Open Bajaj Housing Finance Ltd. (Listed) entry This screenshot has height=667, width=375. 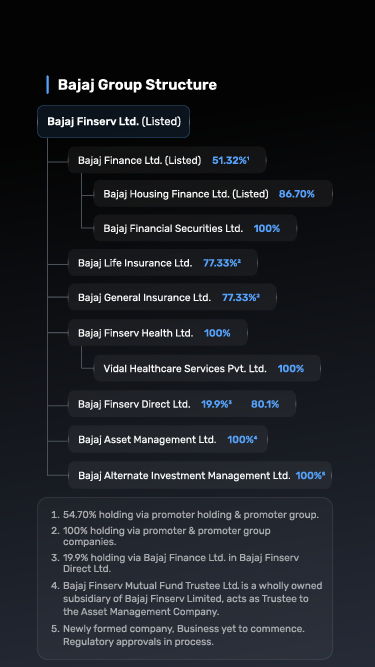coord(213,194)
